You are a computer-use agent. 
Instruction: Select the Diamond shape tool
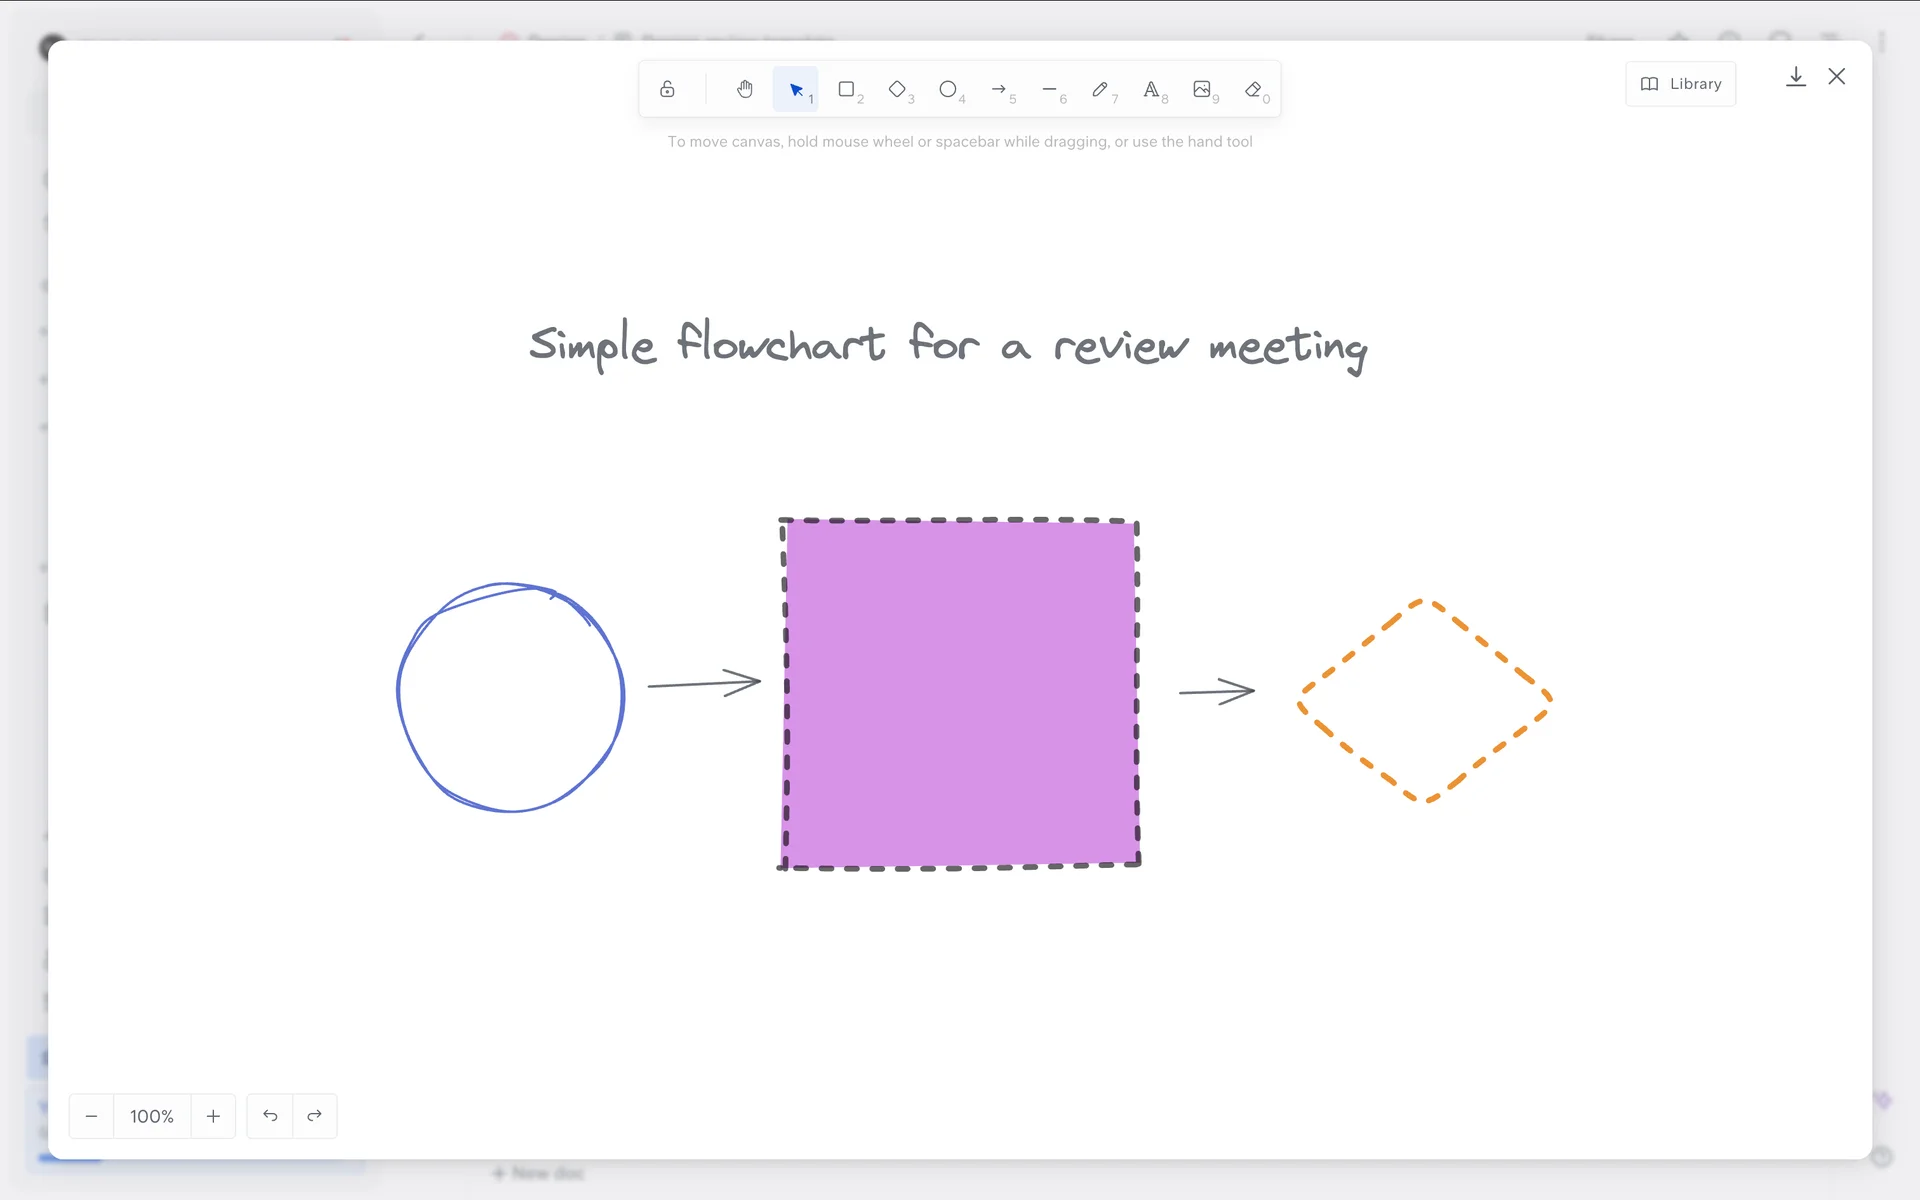click(898, 89)
